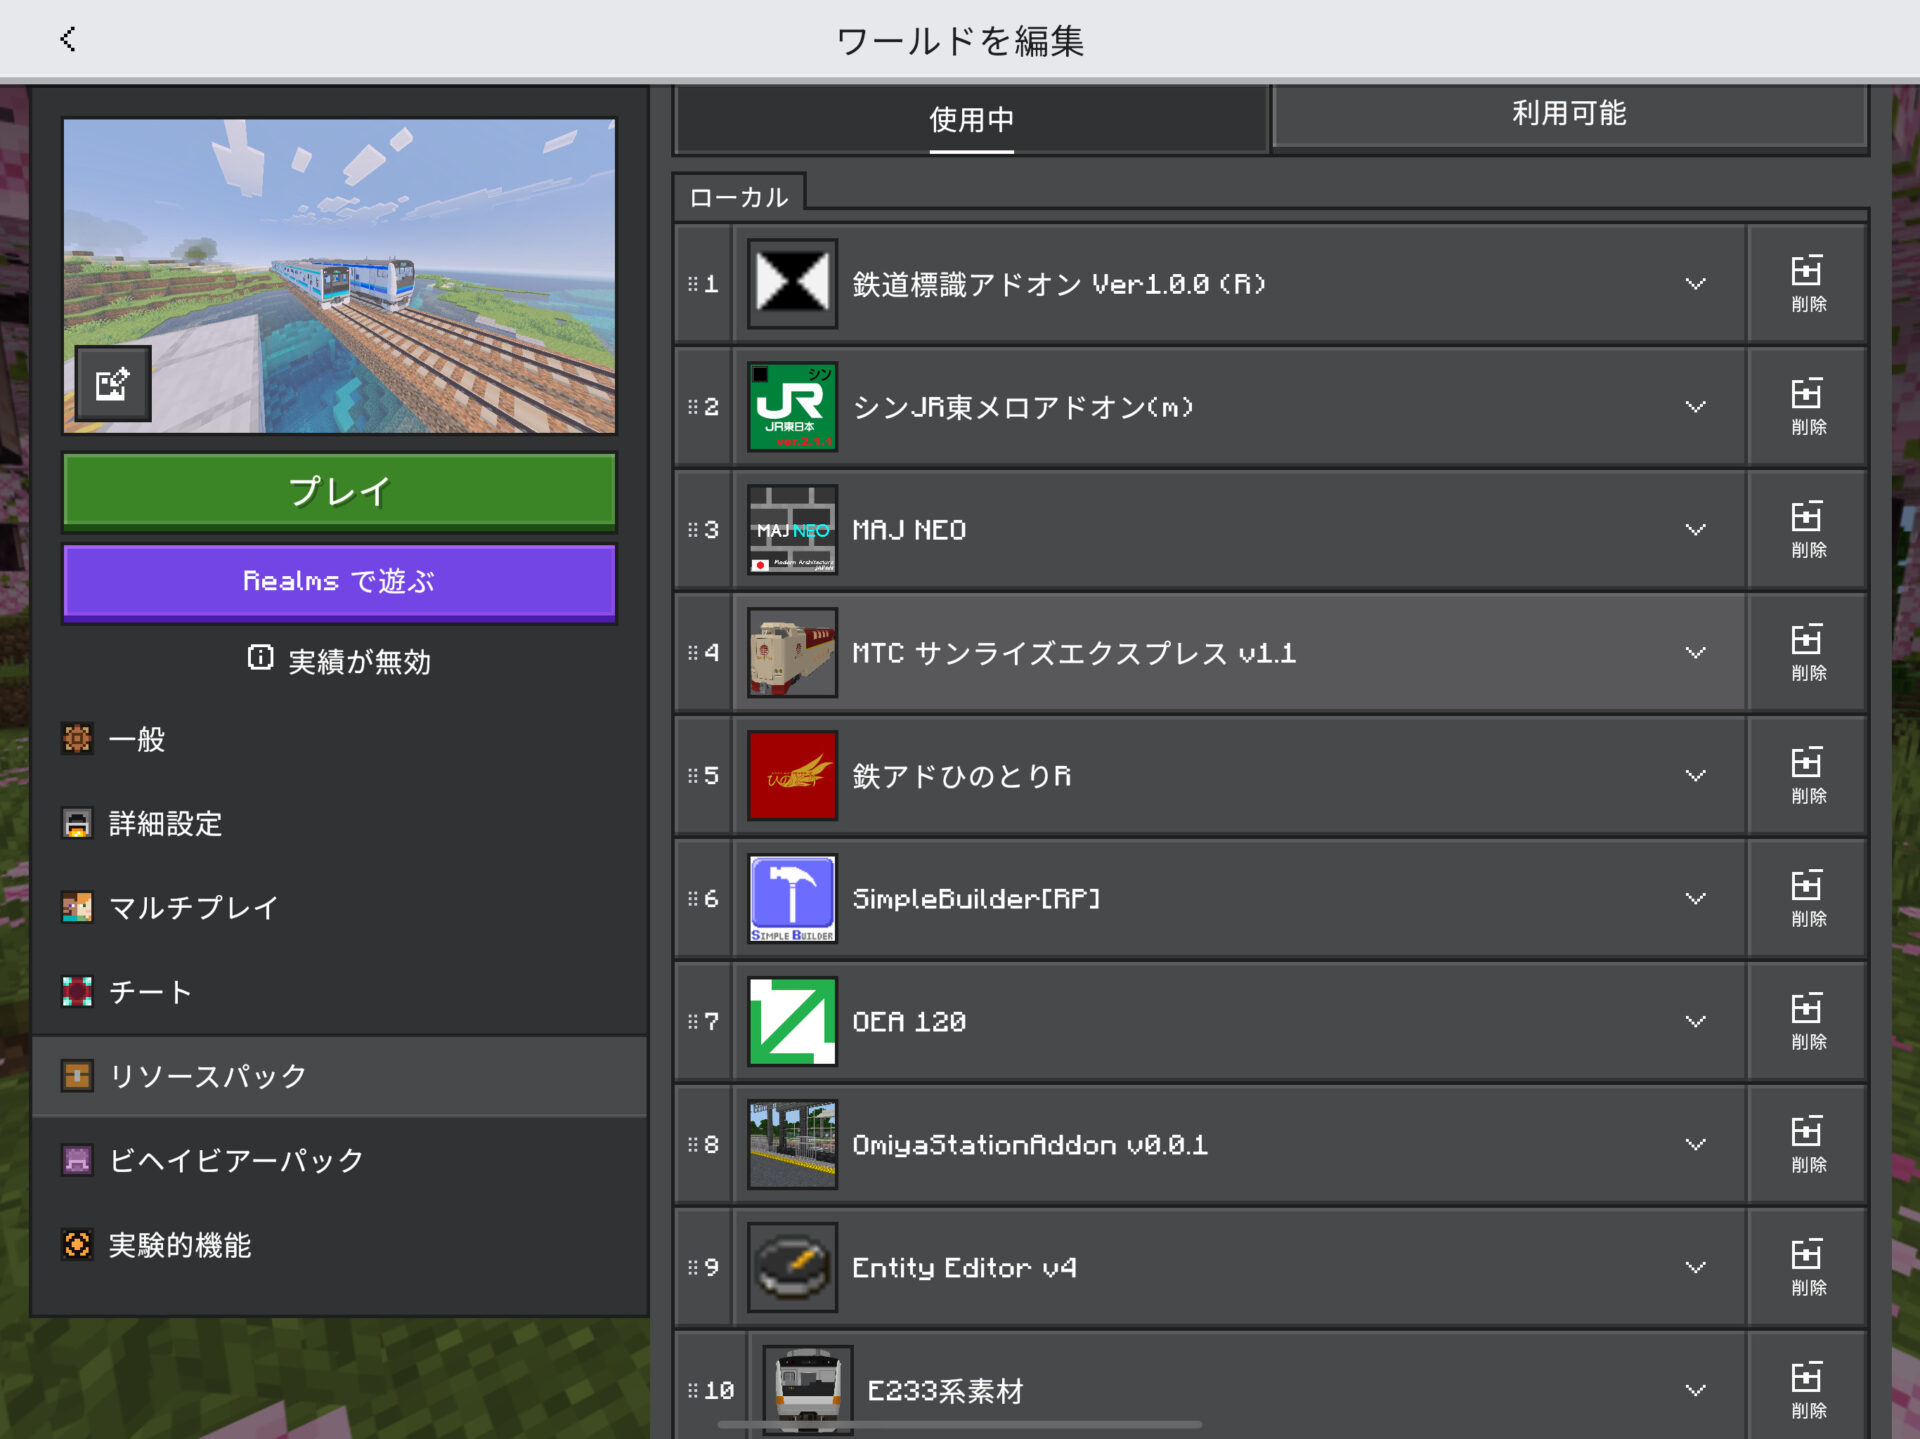Click drag handle of pack number 5
Image resolution: width=1920 pixels, height=1439 pixels.
click(694, 776)
